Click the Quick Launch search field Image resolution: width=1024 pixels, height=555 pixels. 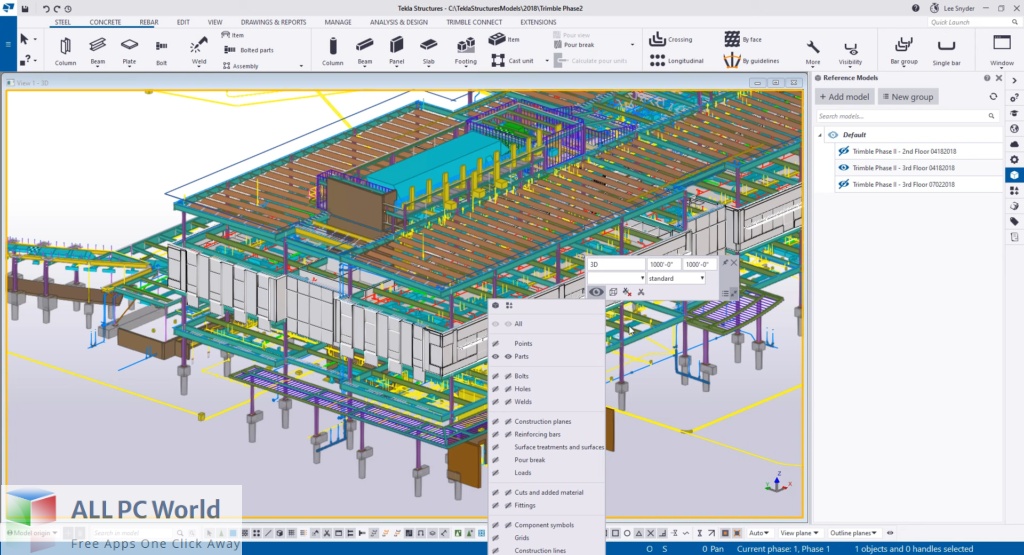[973, 22]
